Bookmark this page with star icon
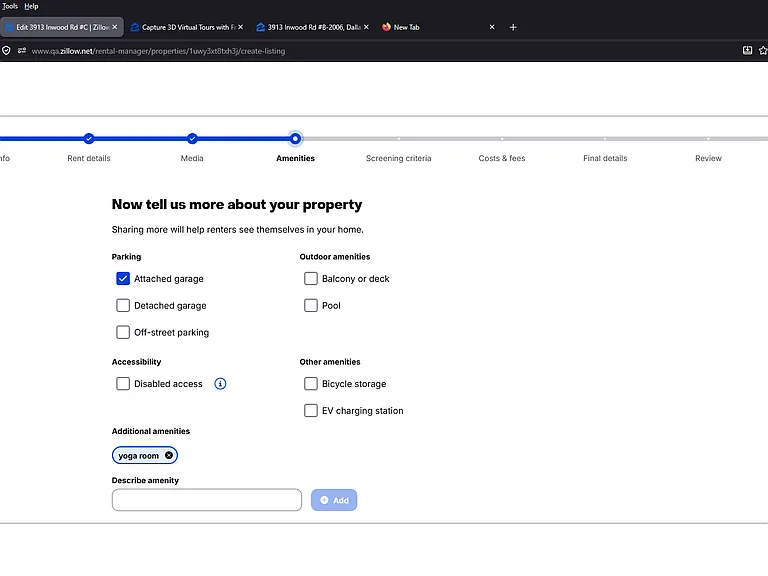This screenshot has width=768, height=576. tap(763, 50)
